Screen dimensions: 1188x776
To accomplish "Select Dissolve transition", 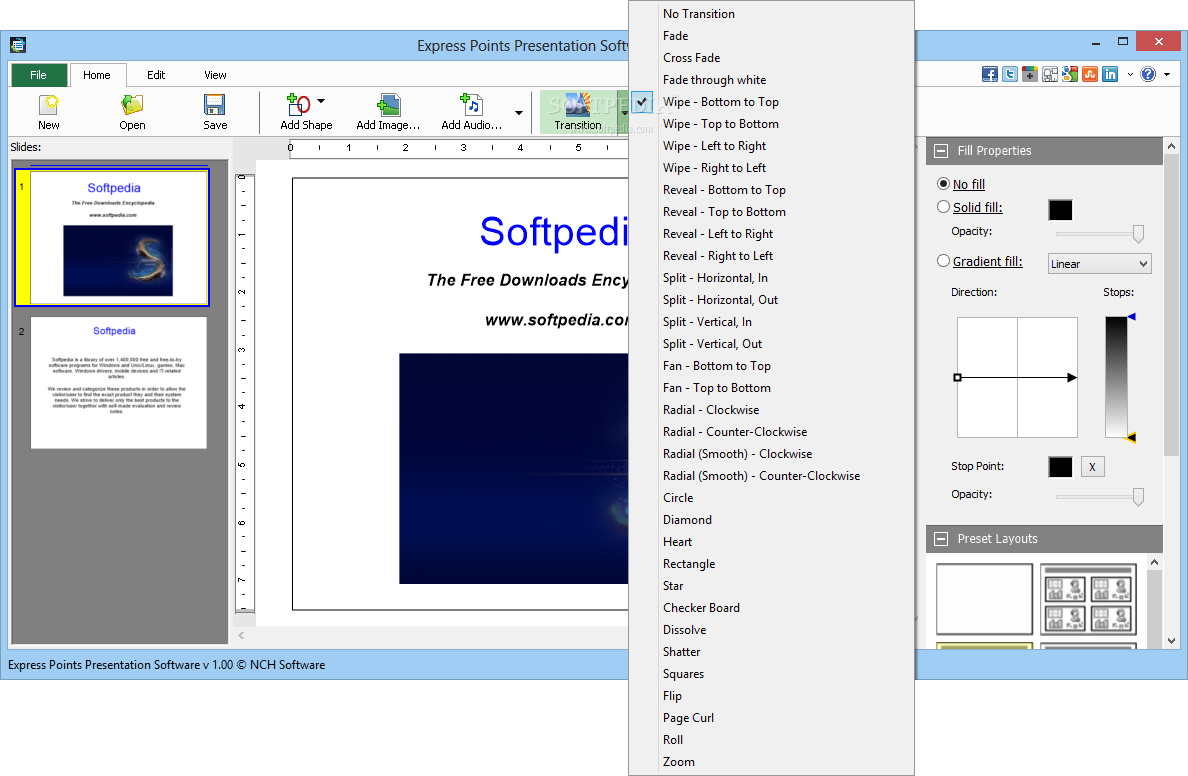I will (x=771, y=629).
